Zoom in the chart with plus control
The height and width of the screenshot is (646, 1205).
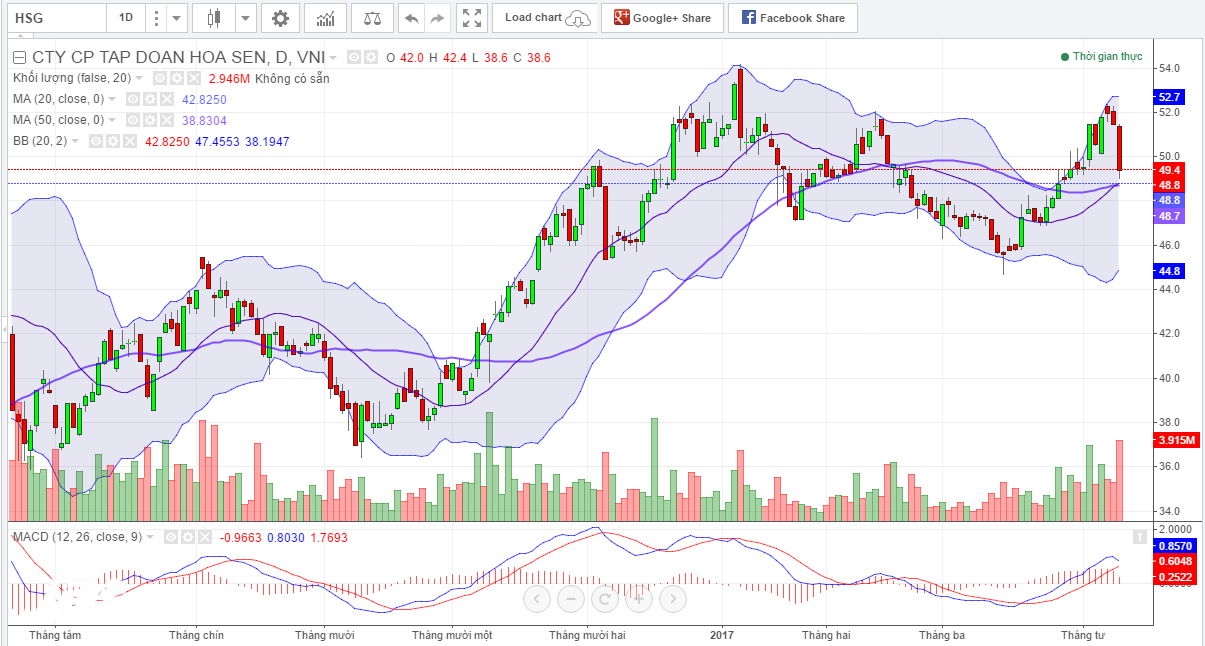pyautogui.click(x=638, y=599)
